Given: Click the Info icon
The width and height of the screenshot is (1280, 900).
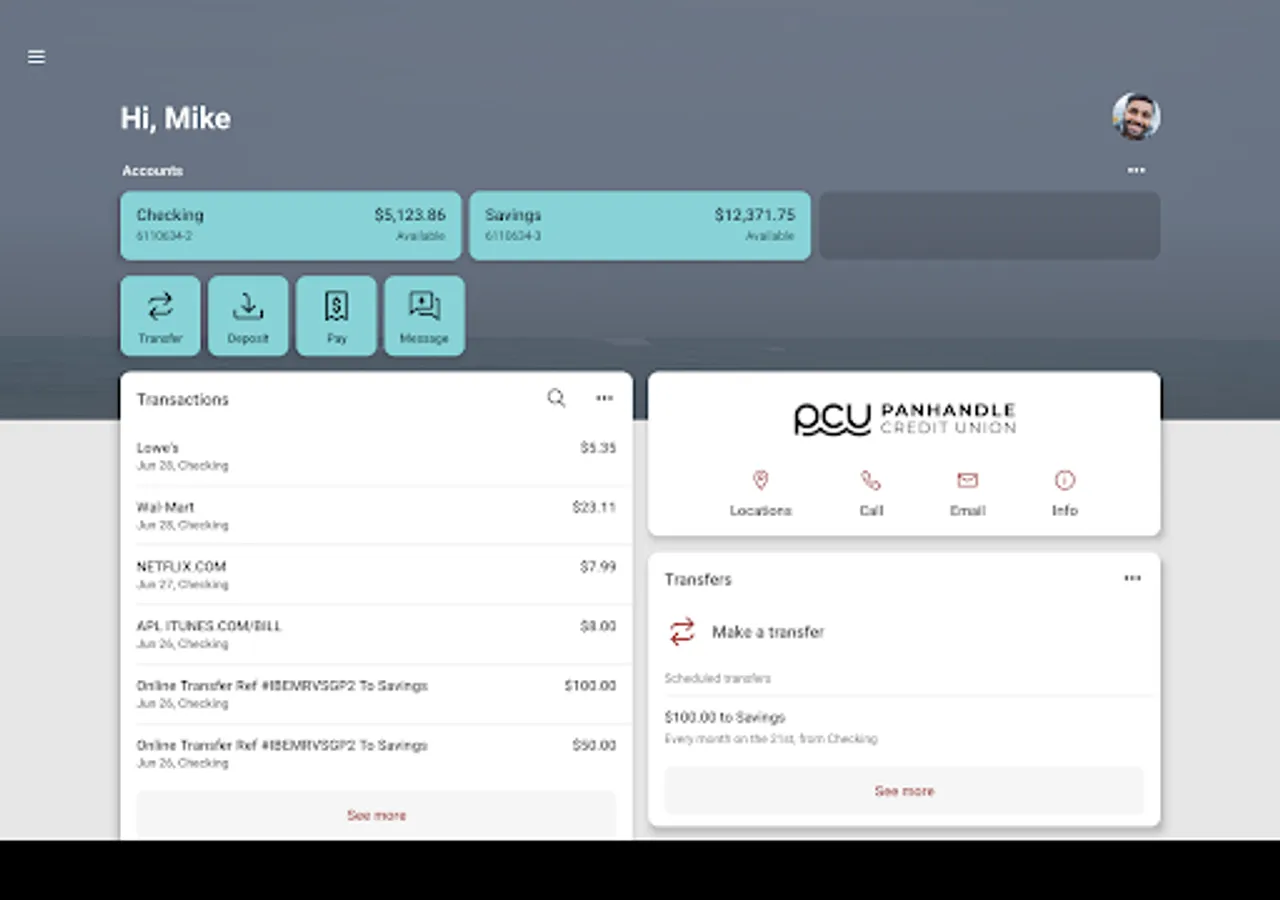Looking at the screenshot, I should tap(1063, 481).
